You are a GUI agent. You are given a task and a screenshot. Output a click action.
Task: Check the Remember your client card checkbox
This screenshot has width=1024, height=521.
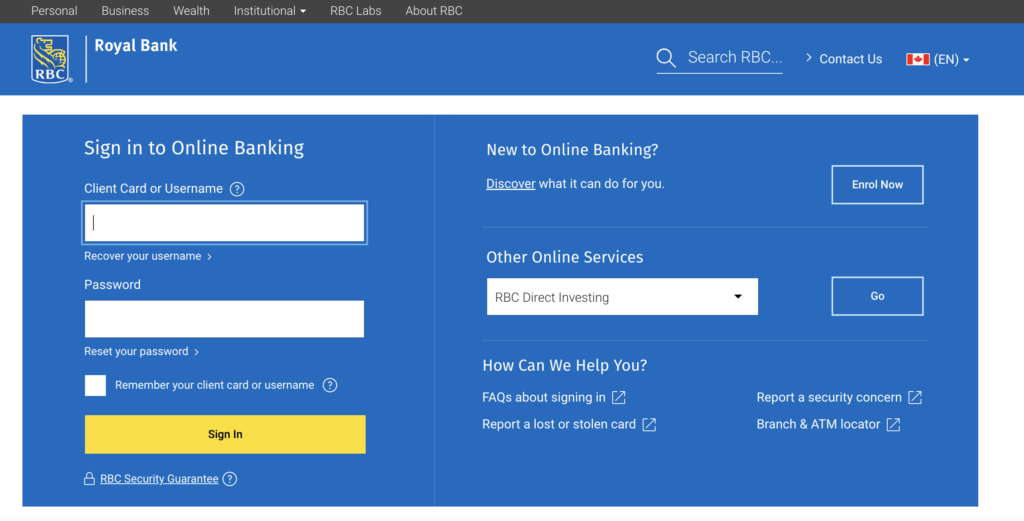point(95,385)
